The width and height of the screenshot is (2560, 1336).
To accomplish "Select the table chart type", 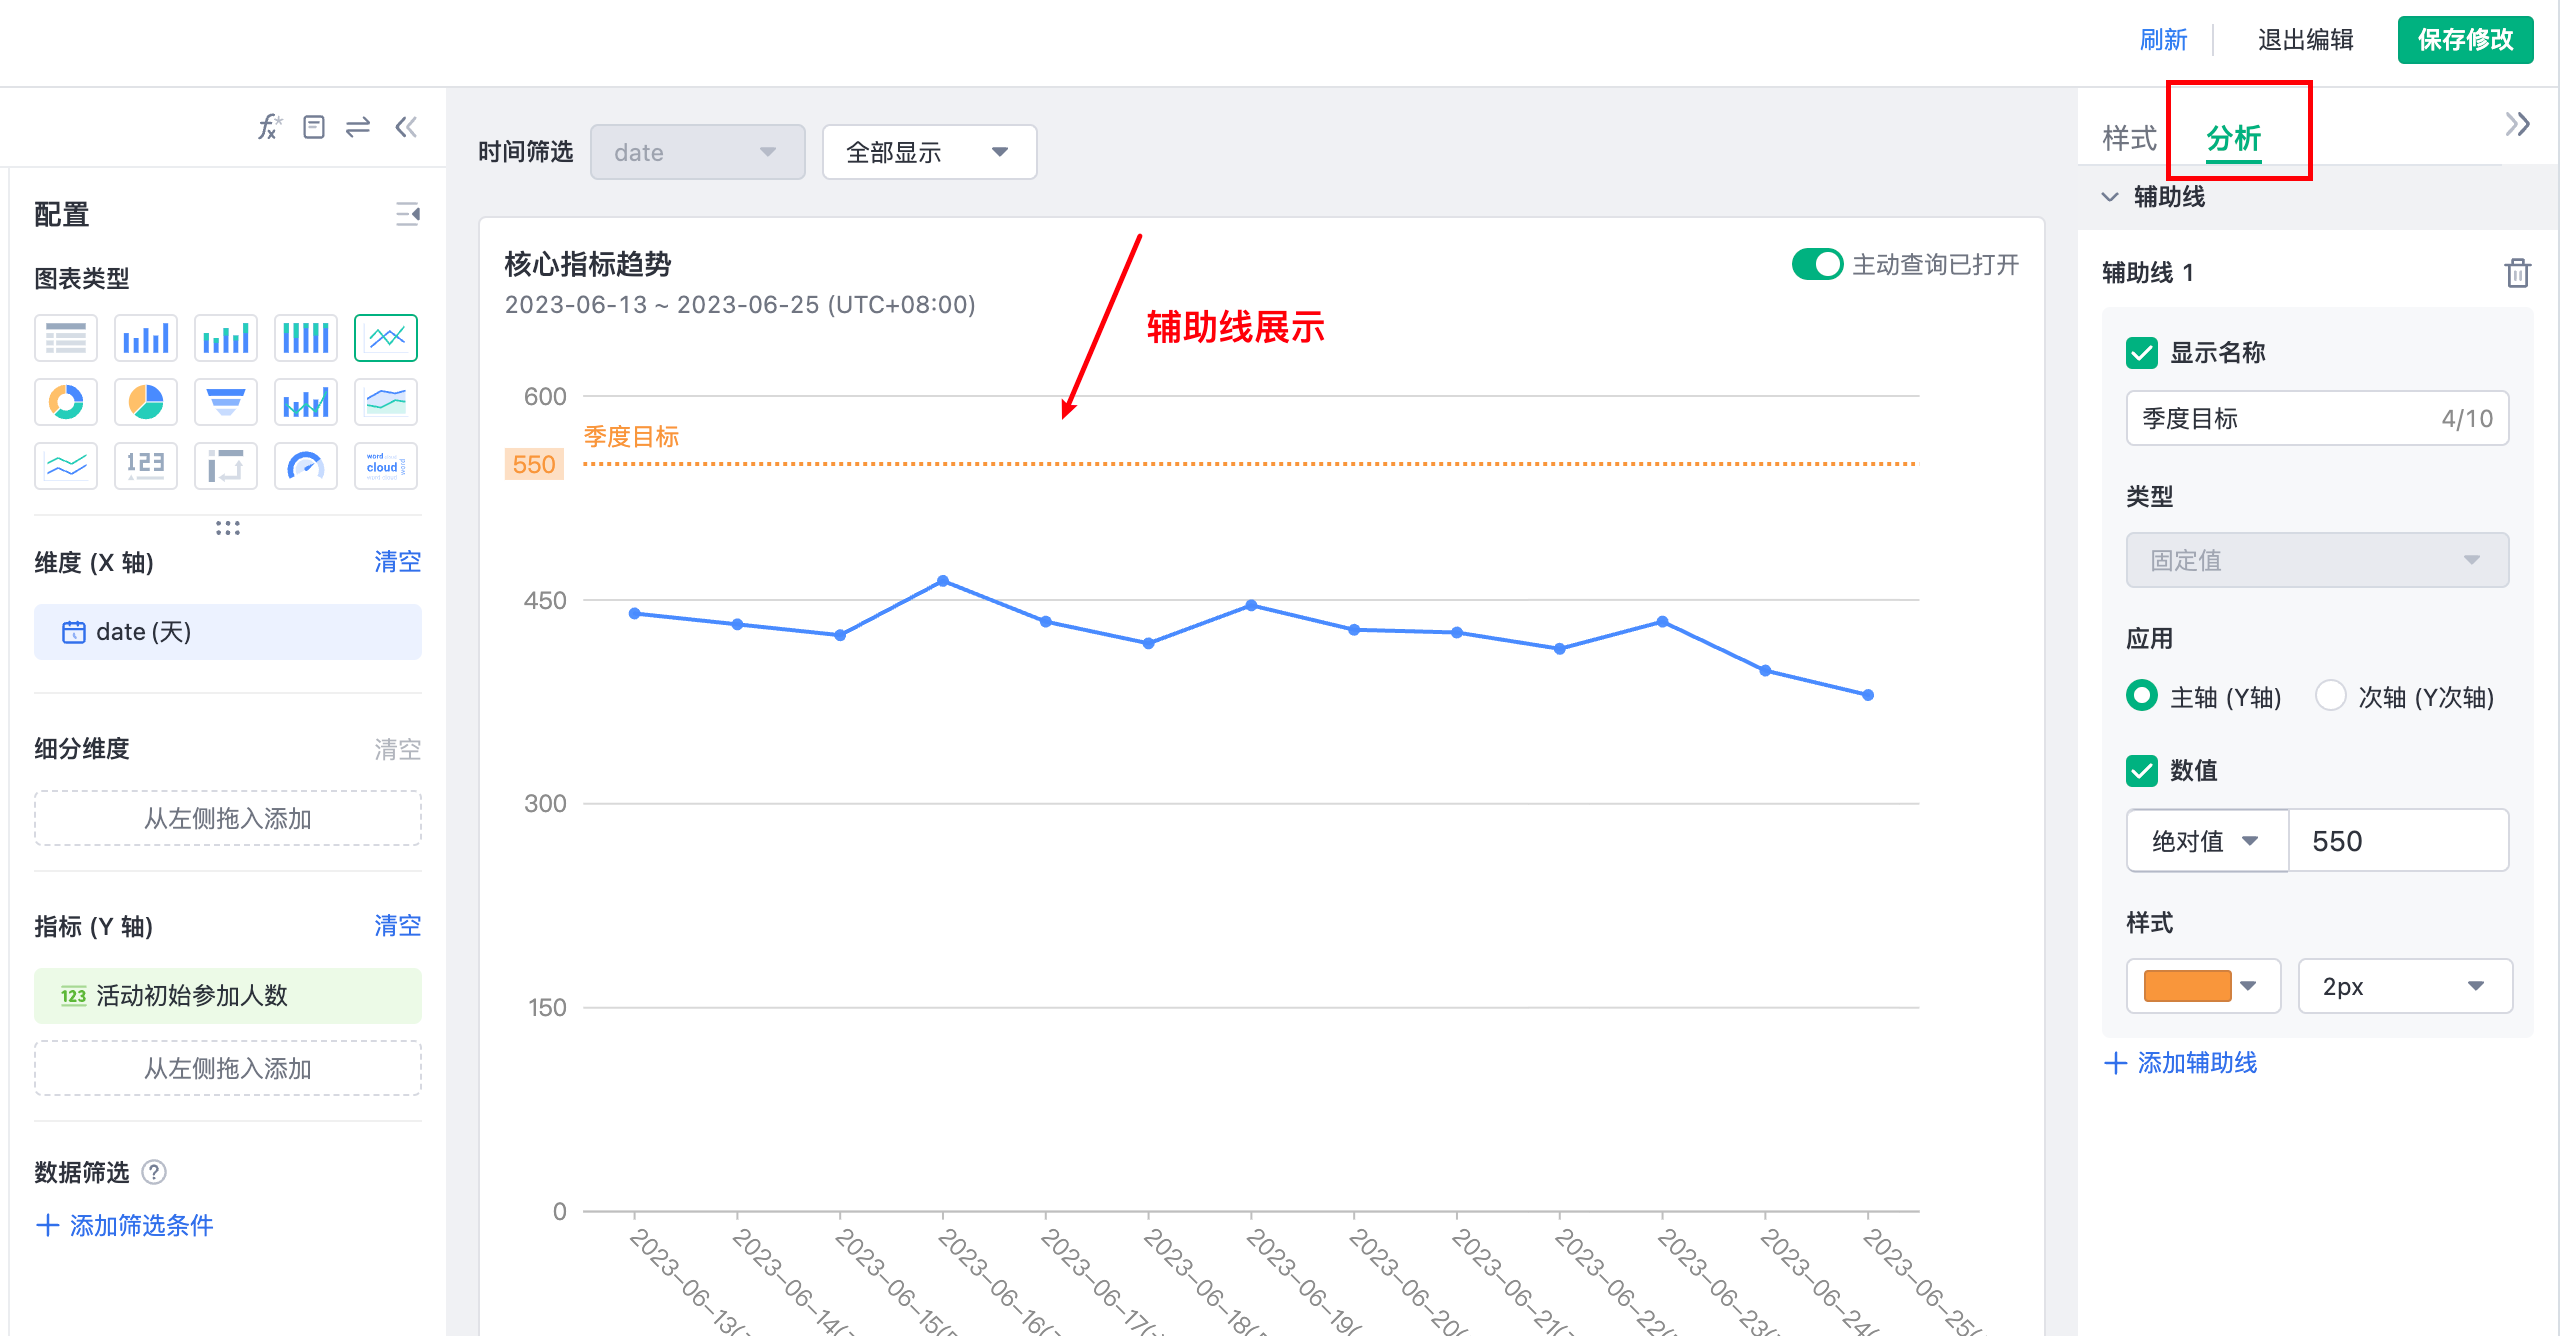I will point(65,338).
